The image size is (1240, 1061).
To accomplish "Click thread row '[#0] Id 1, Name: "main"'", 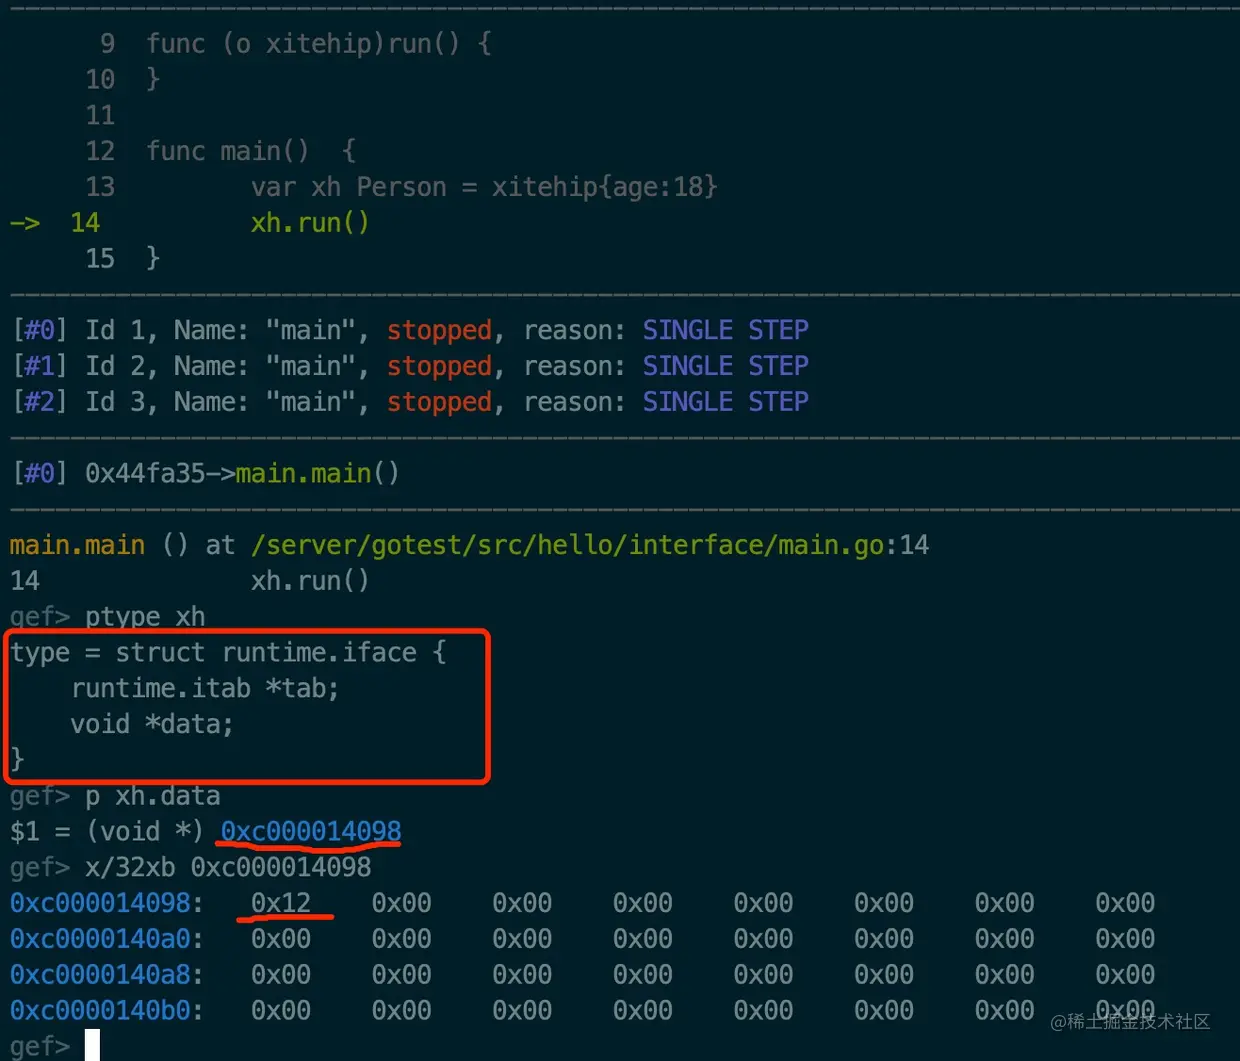I will (x=411, y=330).
